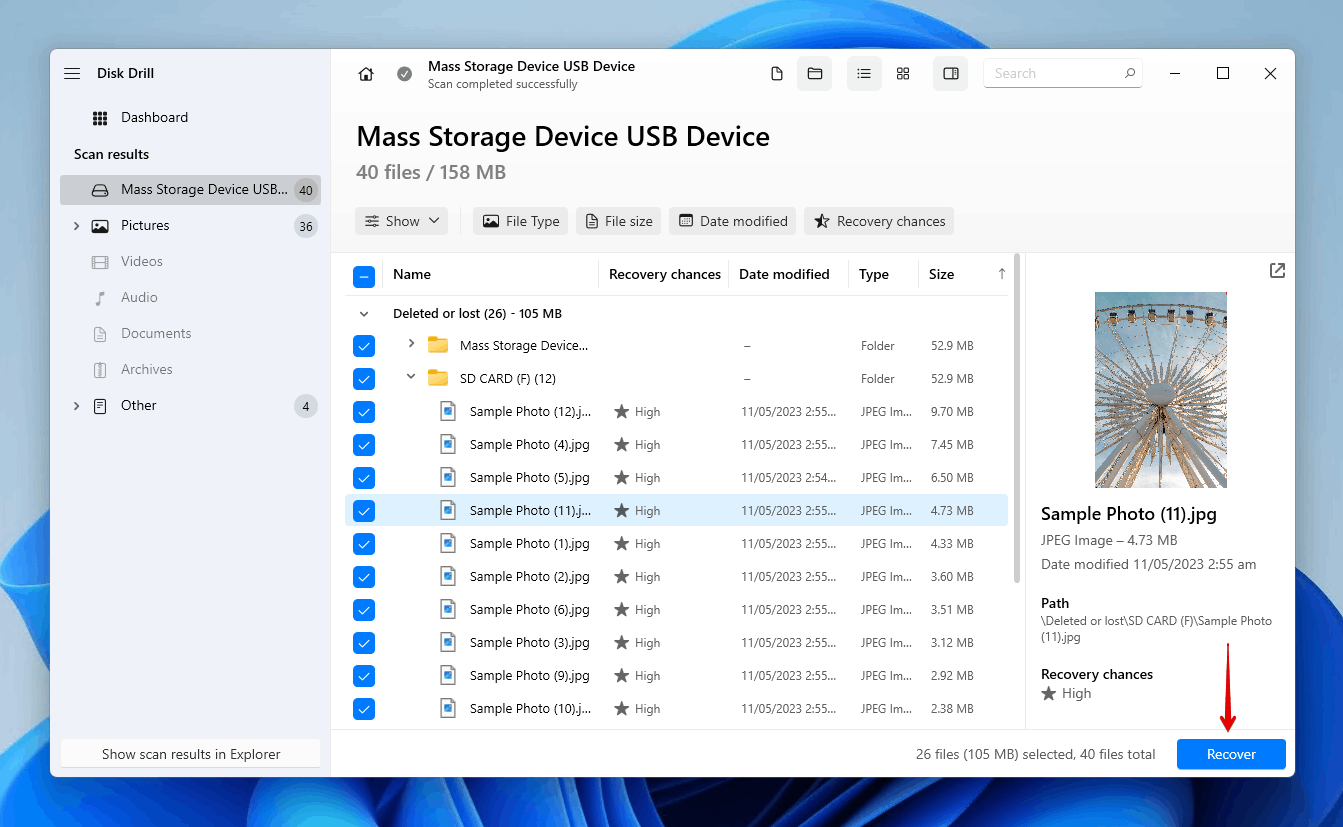This screenshot has width=1343, height=827.
Task: Uncheck Sample Photo (2).jpg checkbox
Action: (x=364, y=577)
